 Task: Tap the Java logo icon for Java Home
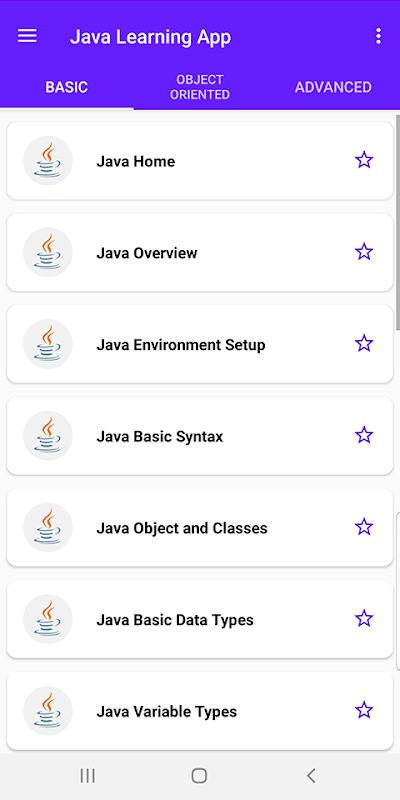tap(48, 160)
